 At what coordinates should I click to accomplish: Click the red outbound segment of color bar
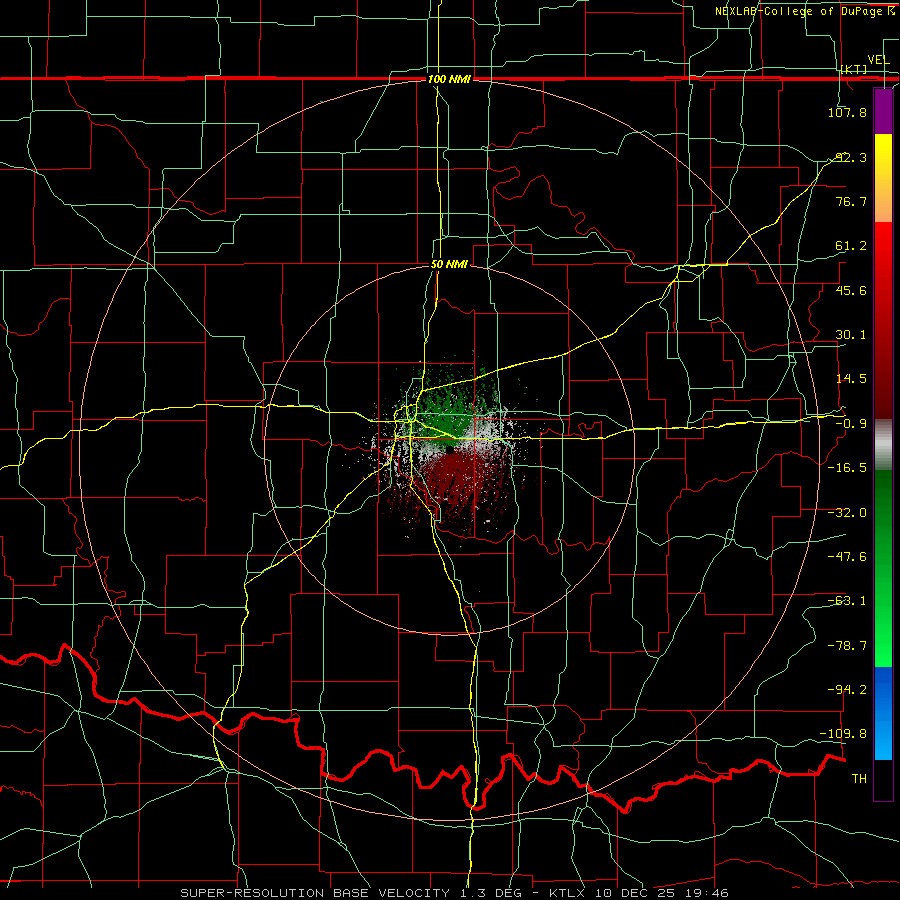point(883,320)
